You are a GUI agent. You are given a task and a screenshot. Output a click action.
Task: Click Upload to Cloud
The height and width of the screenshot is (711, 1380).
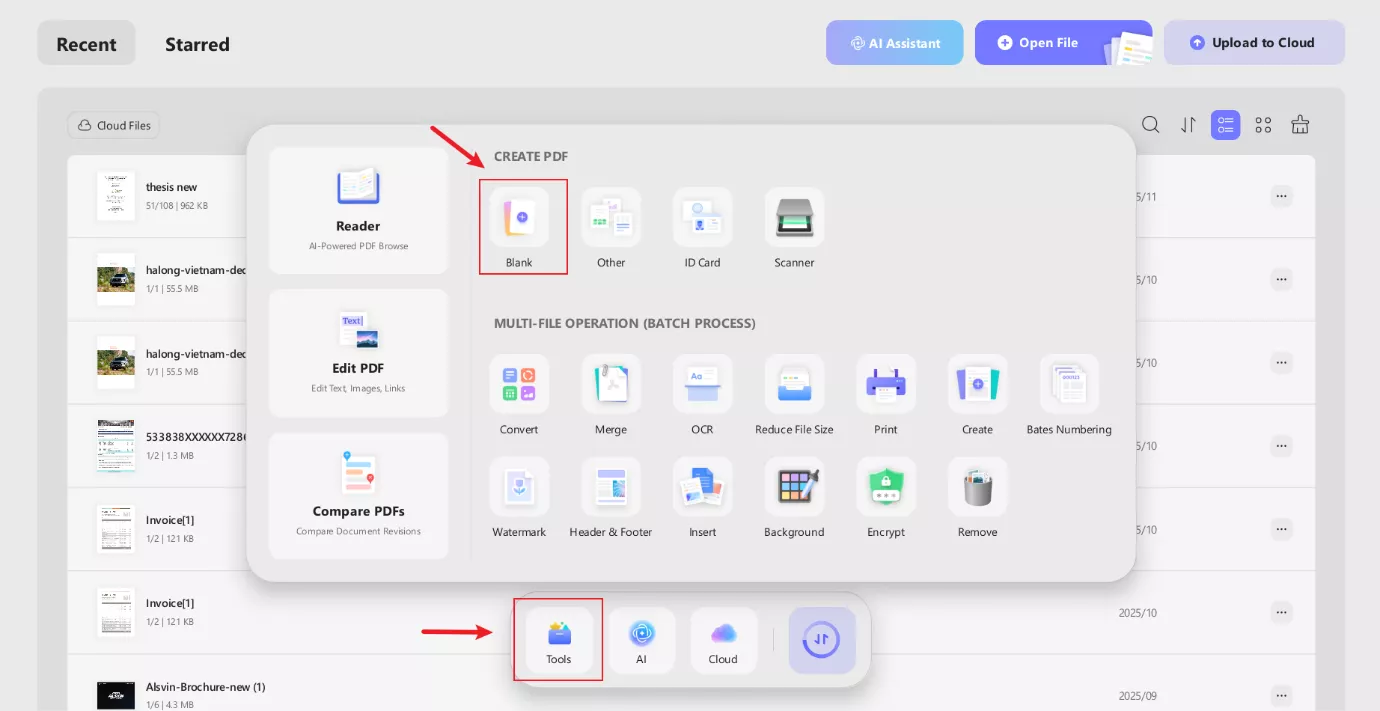pos(1254,43)
